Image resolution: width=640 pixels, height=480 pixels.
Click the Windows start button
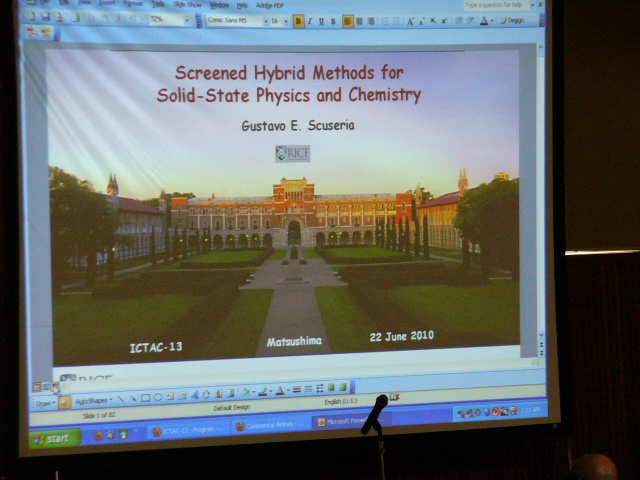[55, 439]
